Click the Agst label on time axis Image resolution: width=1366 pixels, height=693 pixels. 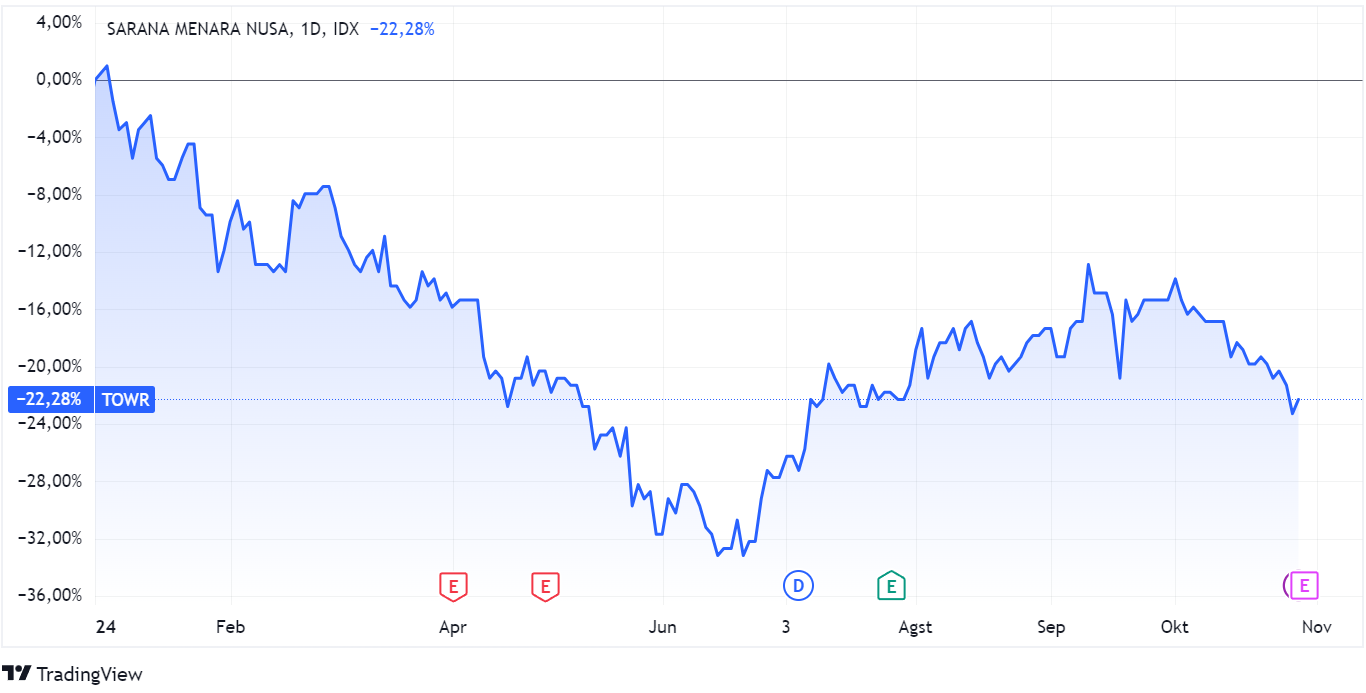[915, 627]
